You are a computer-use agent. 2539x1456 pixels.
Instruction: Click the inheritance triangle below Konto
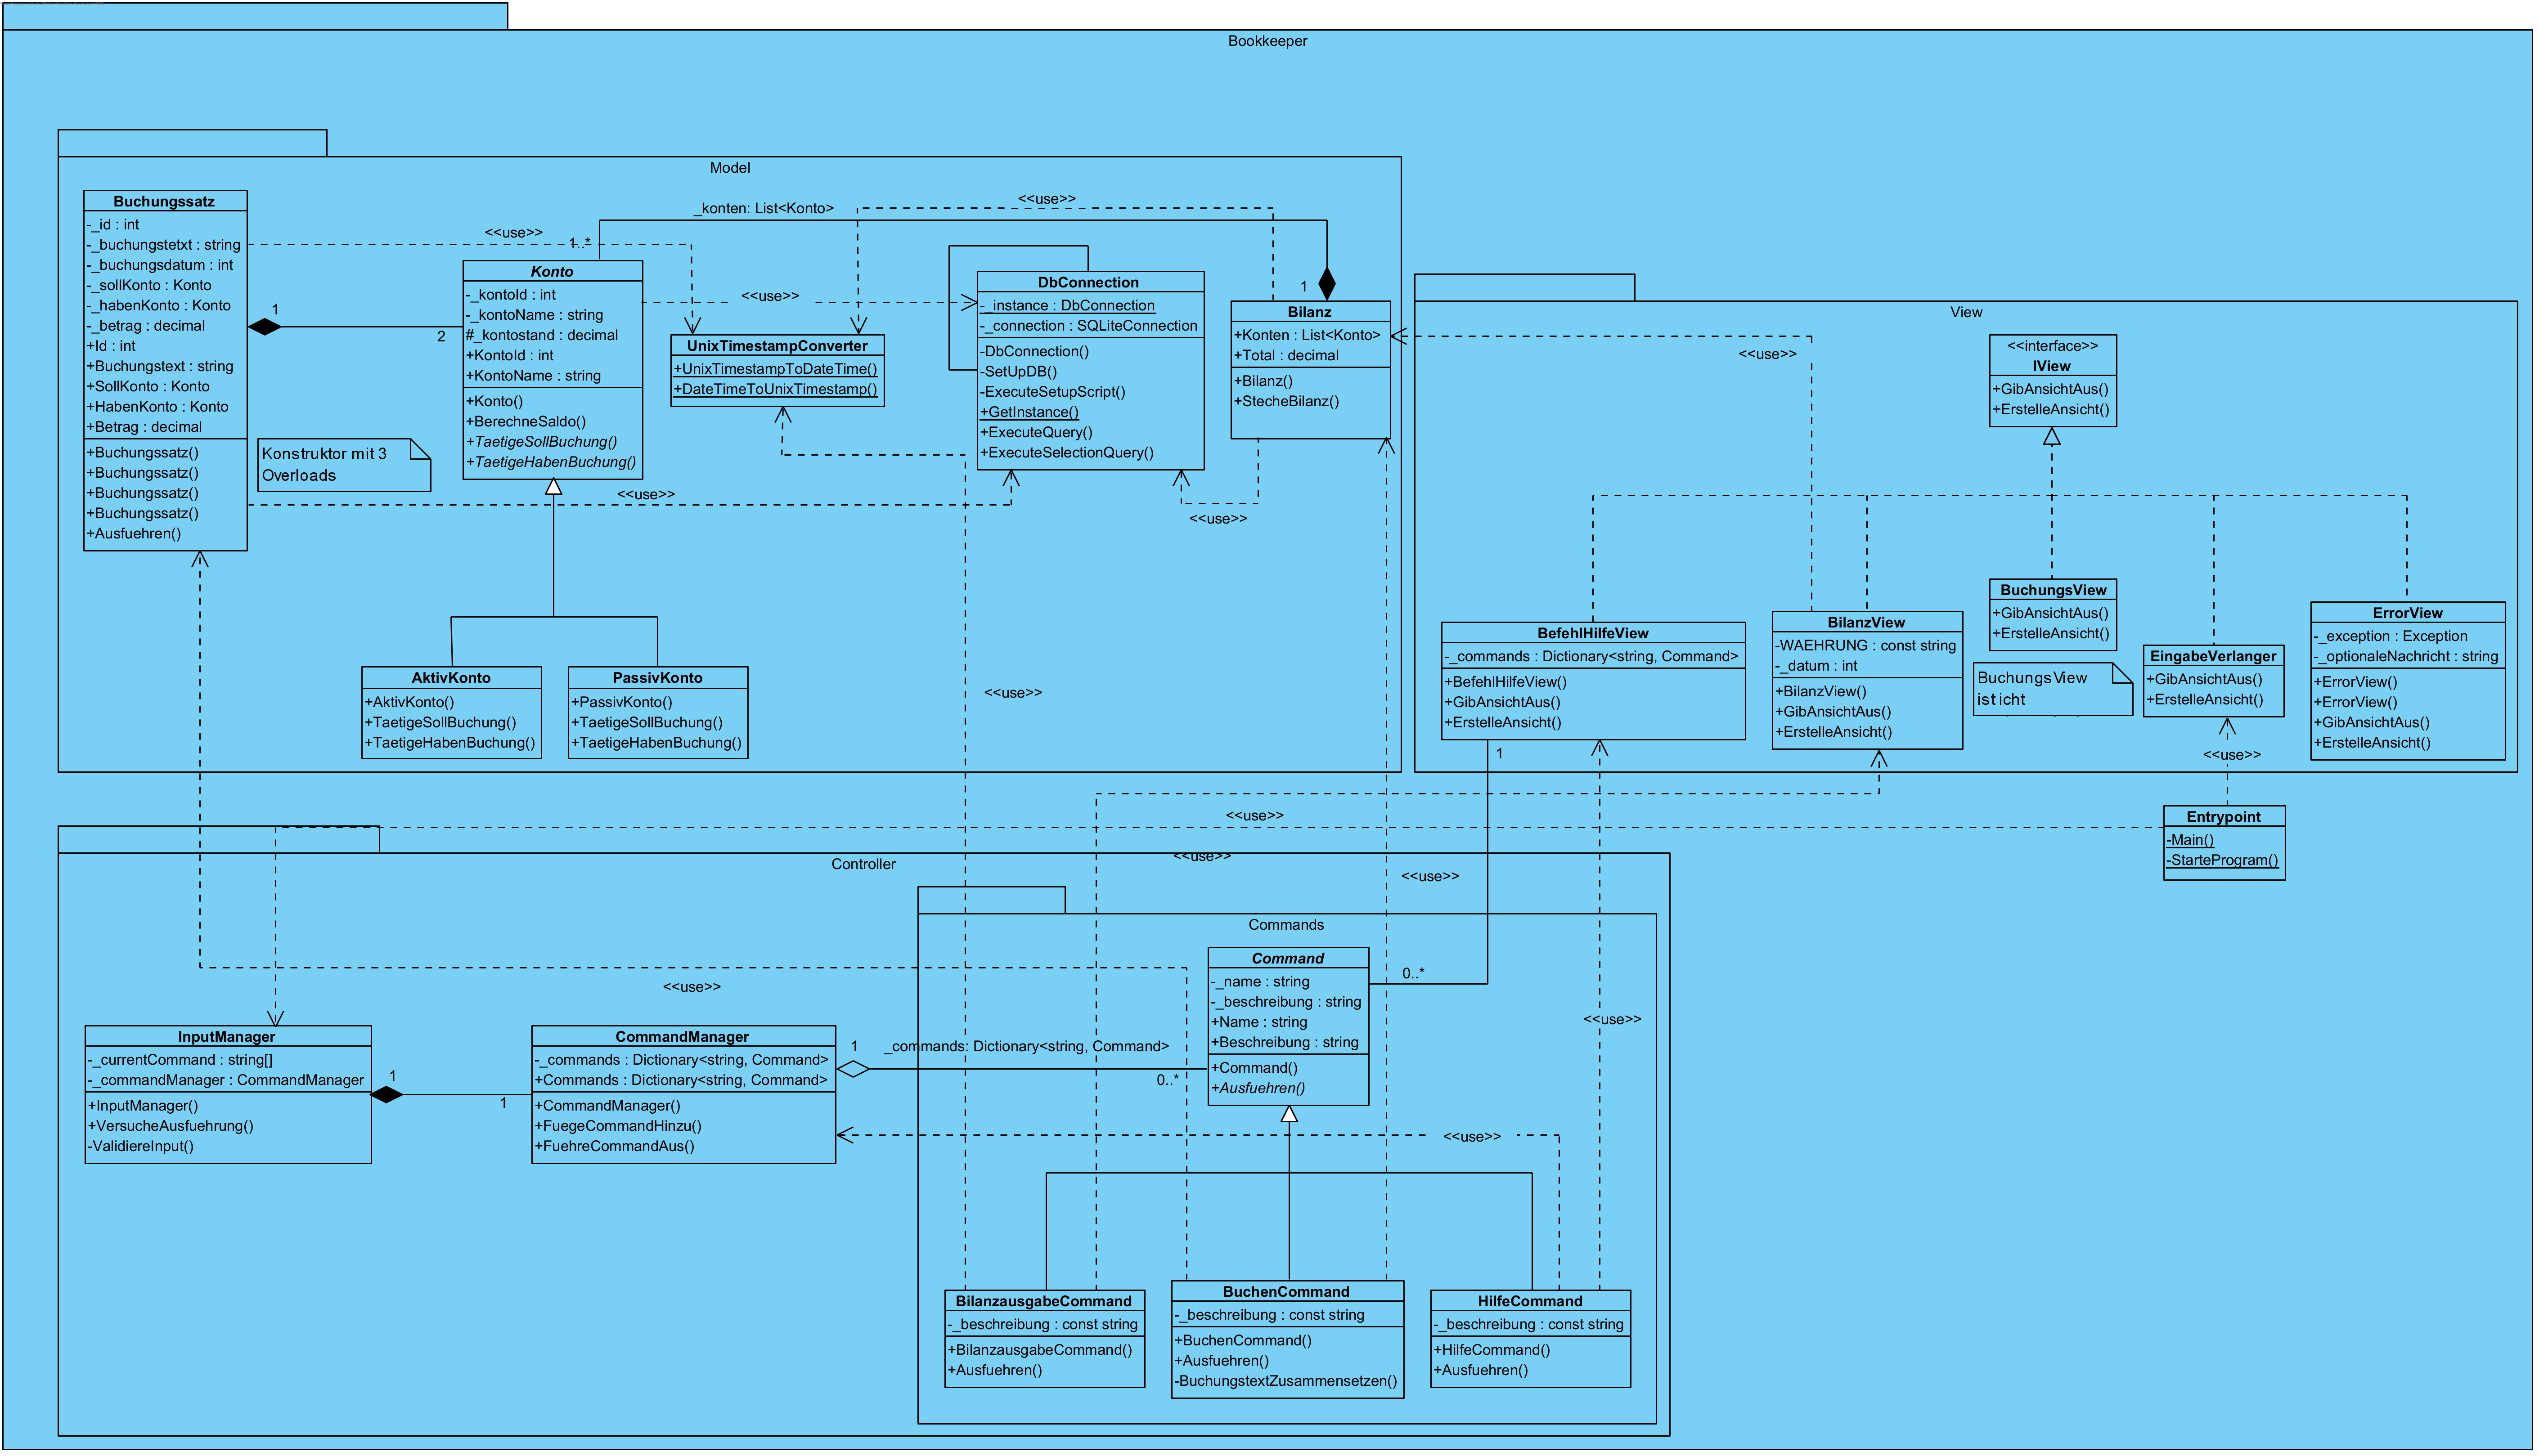[553, 488]
